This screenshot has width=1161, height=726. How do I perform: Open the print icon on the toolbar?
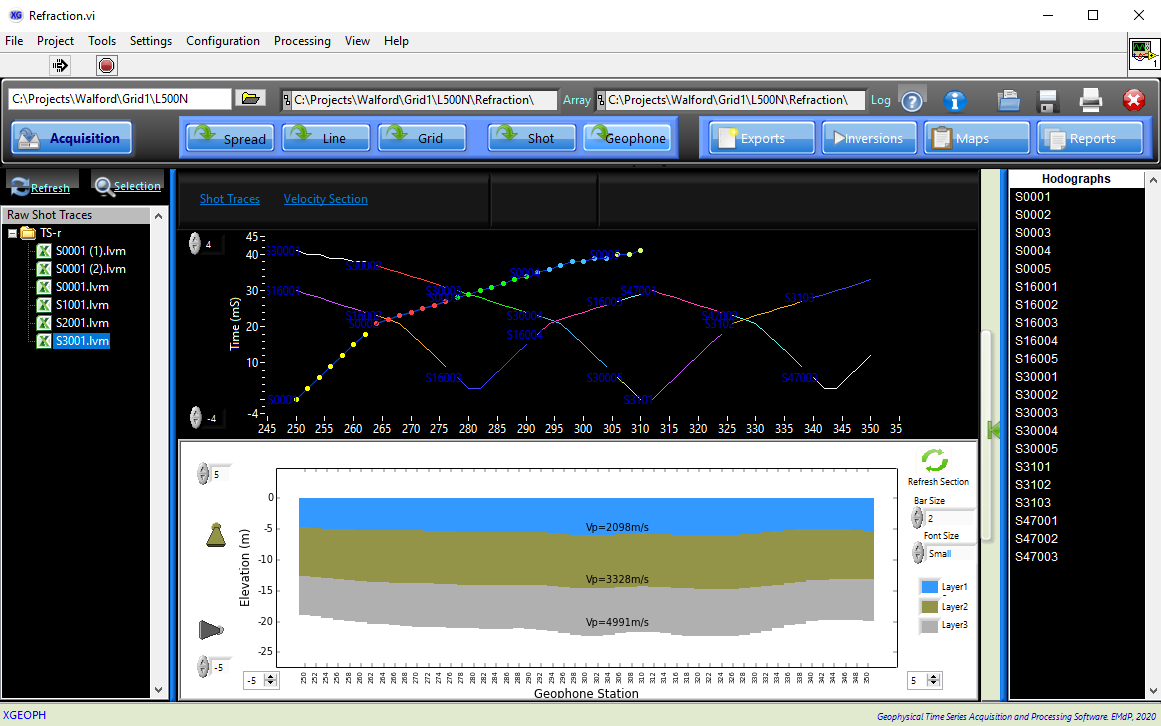[1090, 100]
